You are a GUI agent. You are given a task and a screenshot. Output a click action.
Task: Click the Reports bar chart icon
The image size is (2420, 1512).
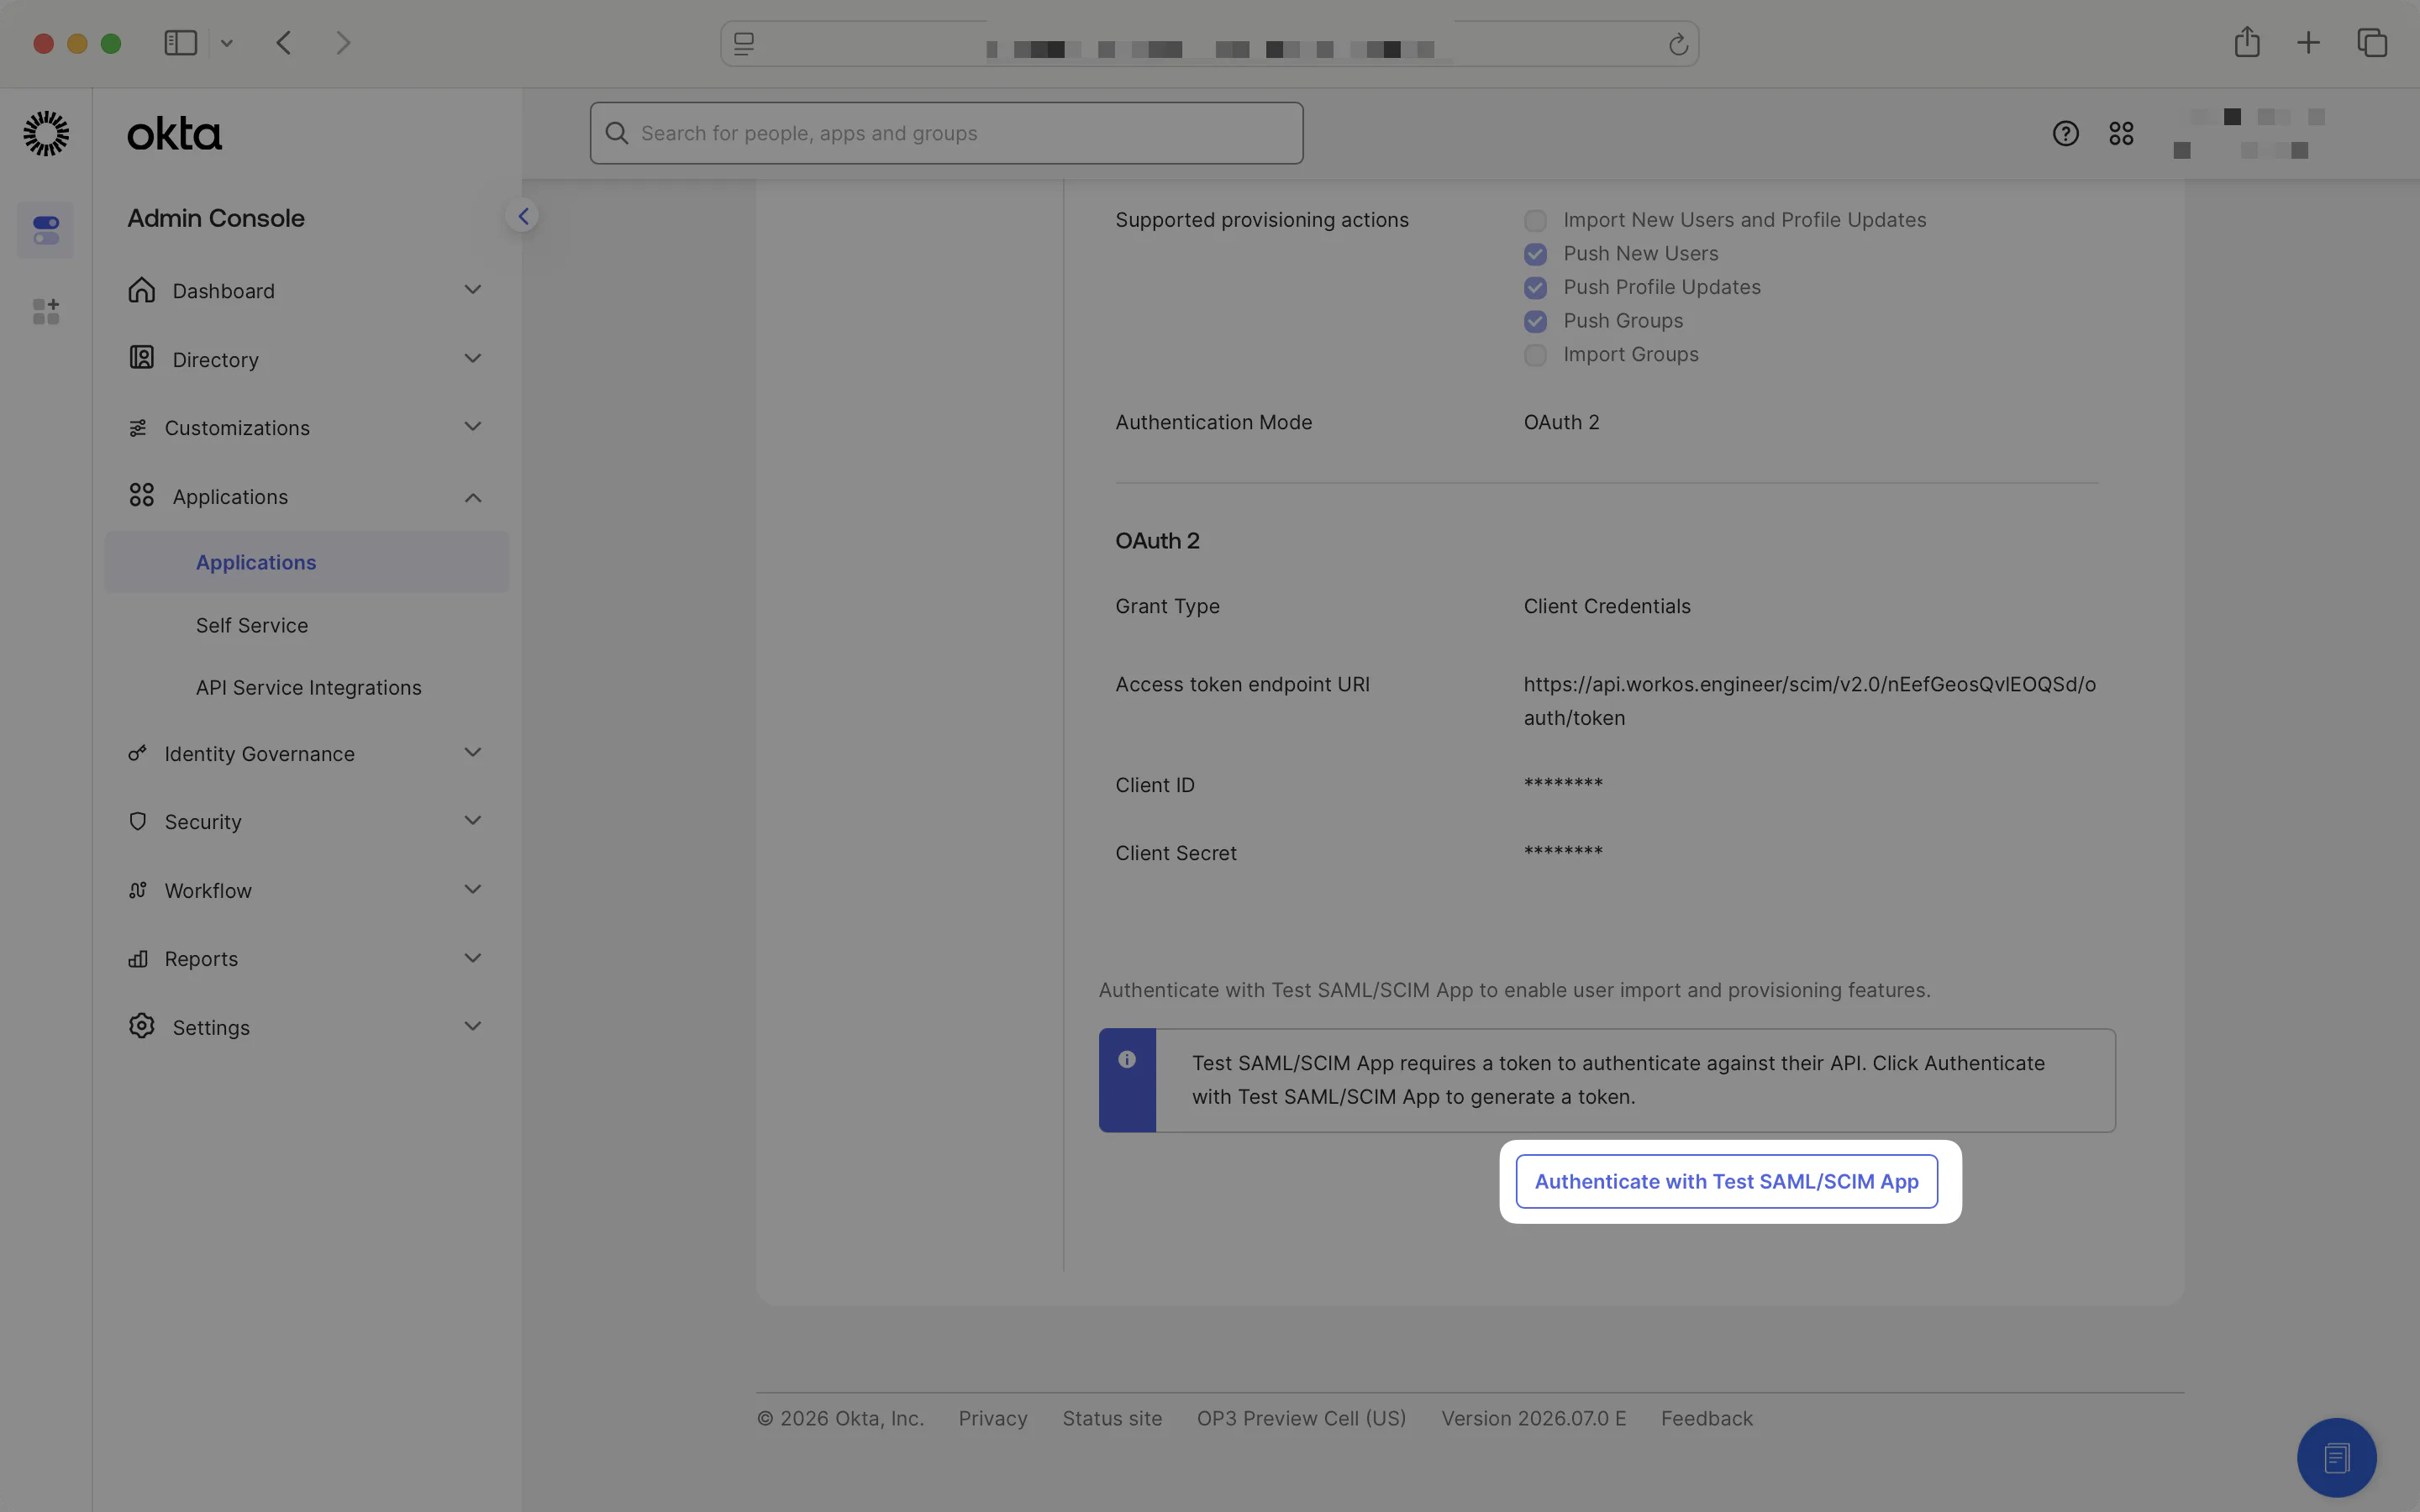[138, 959]
